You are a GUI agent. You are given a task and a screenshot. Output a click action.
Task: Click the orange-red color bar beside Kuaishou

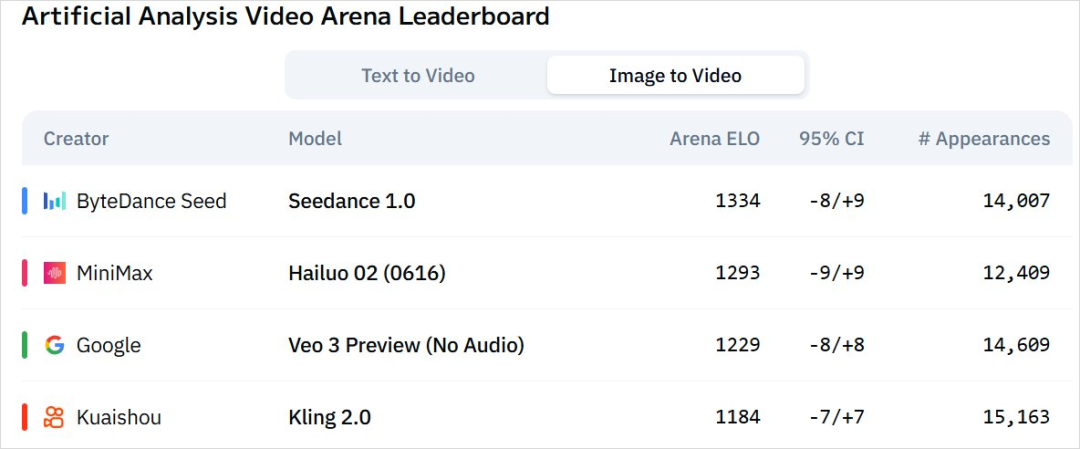click(25, 417)
